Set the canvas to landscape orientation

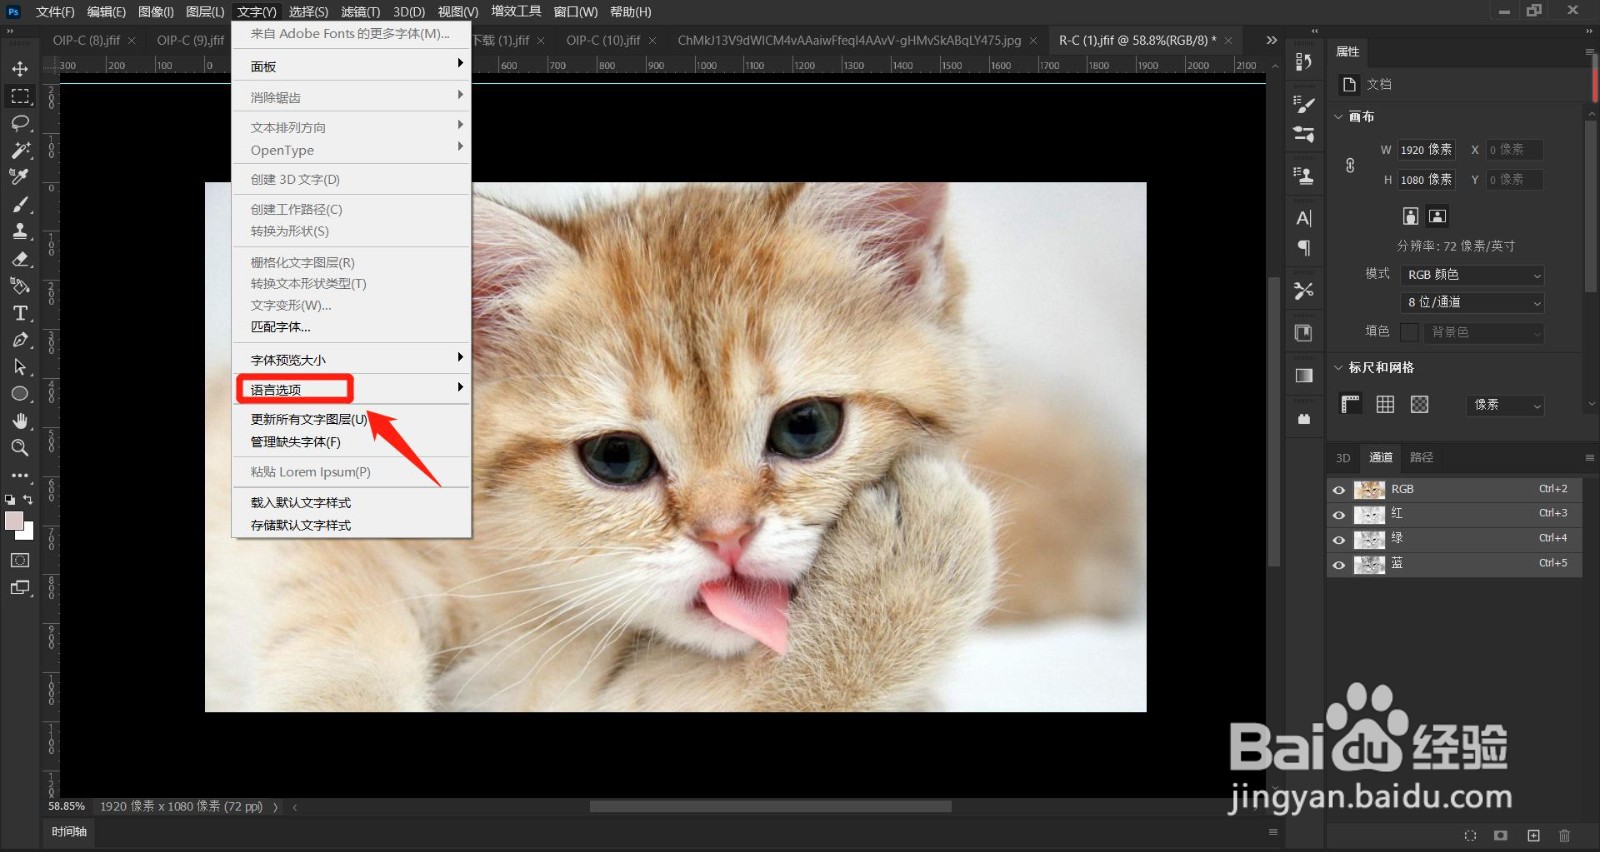(x=1437, y=216)
